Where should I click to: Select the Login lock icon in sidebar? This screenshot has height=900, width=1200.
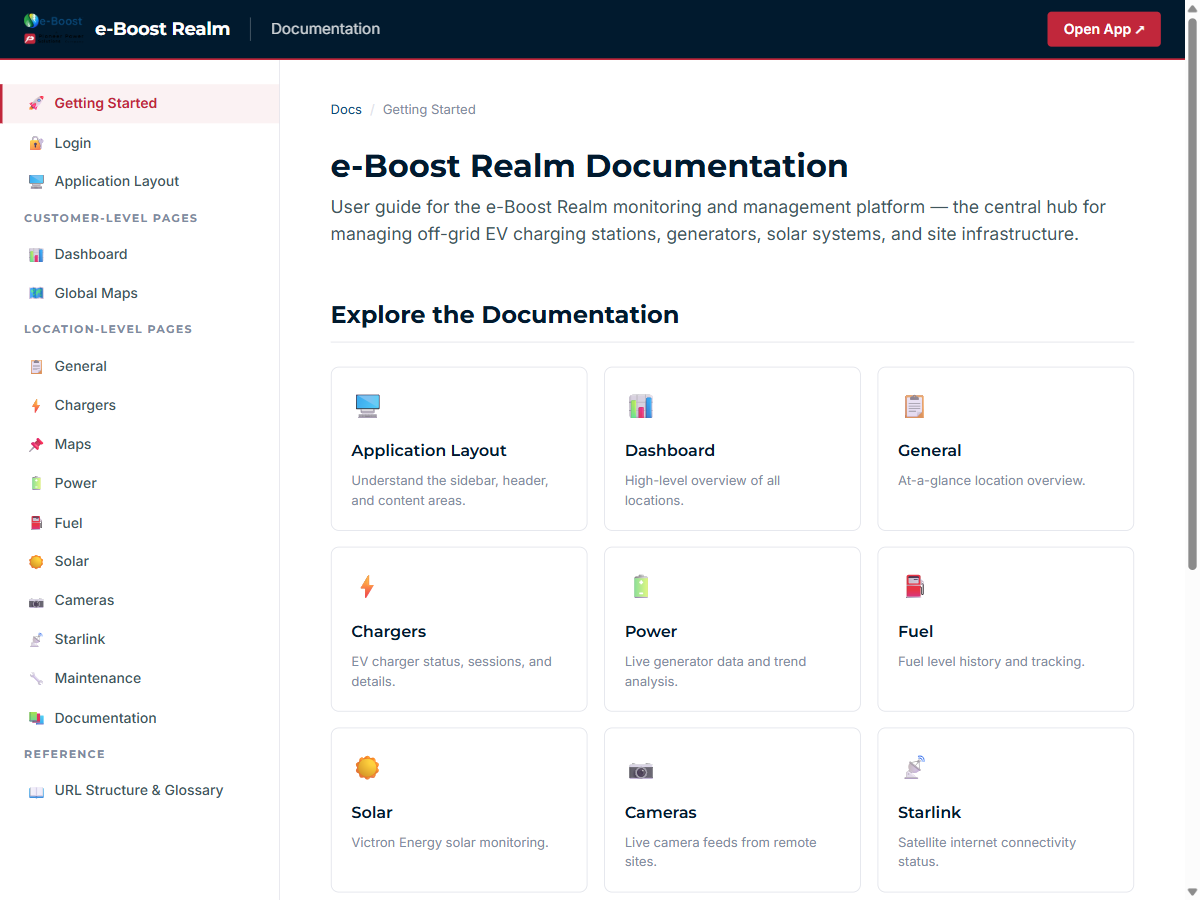click(35, 143)
